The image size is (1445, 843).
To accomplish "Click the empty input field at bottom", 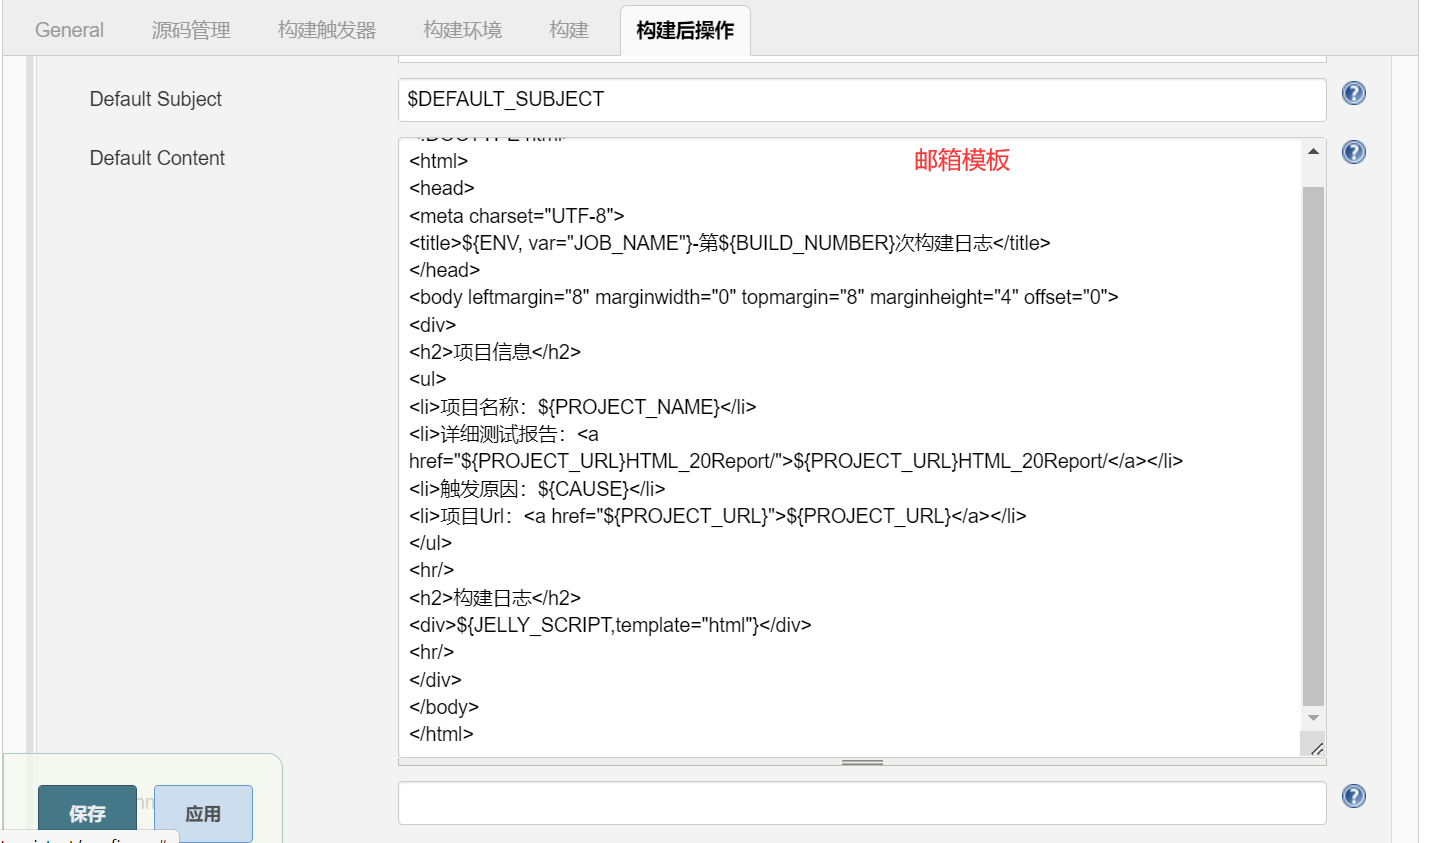I will (862, 803).
